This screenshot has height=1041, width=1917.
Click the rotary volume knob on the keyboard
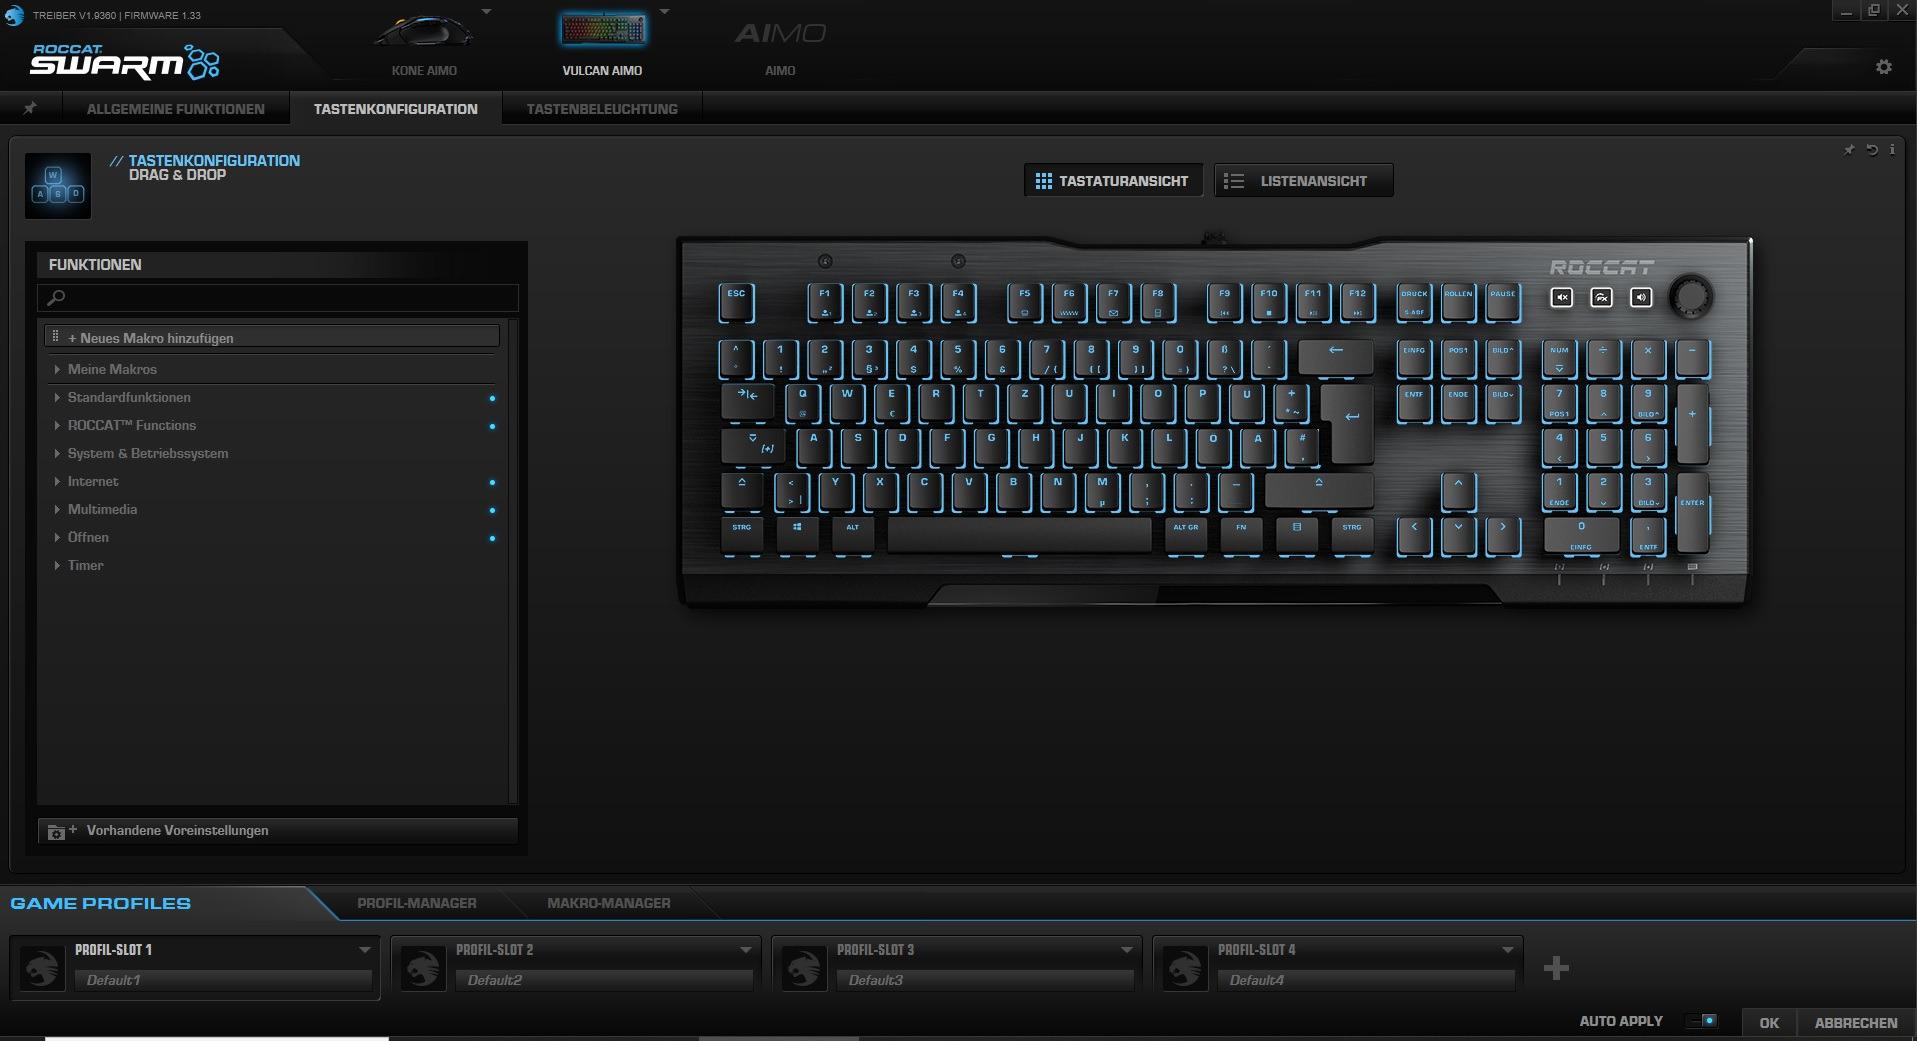(x=1691, y=296)
